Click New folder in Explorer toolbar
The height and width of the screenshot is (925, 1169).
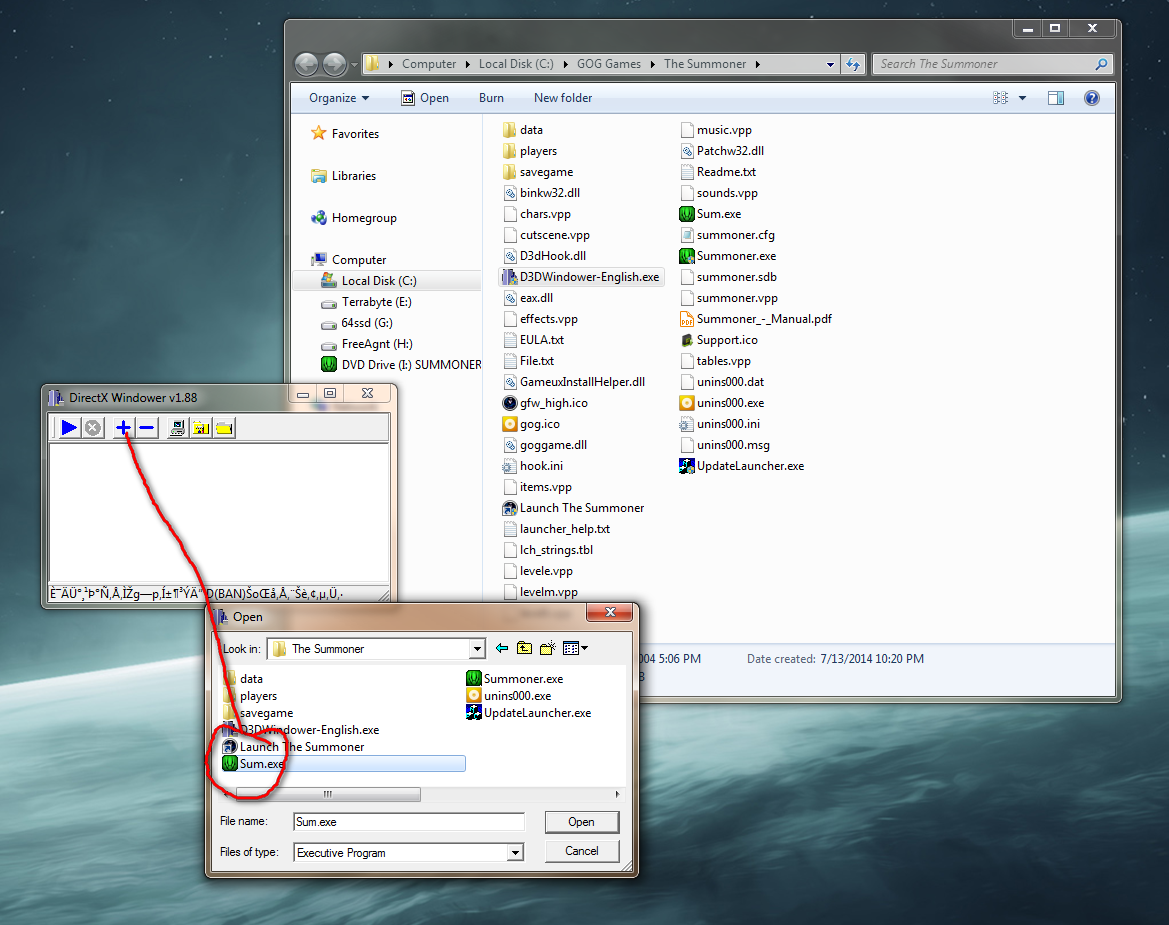[x=563, y=98]
